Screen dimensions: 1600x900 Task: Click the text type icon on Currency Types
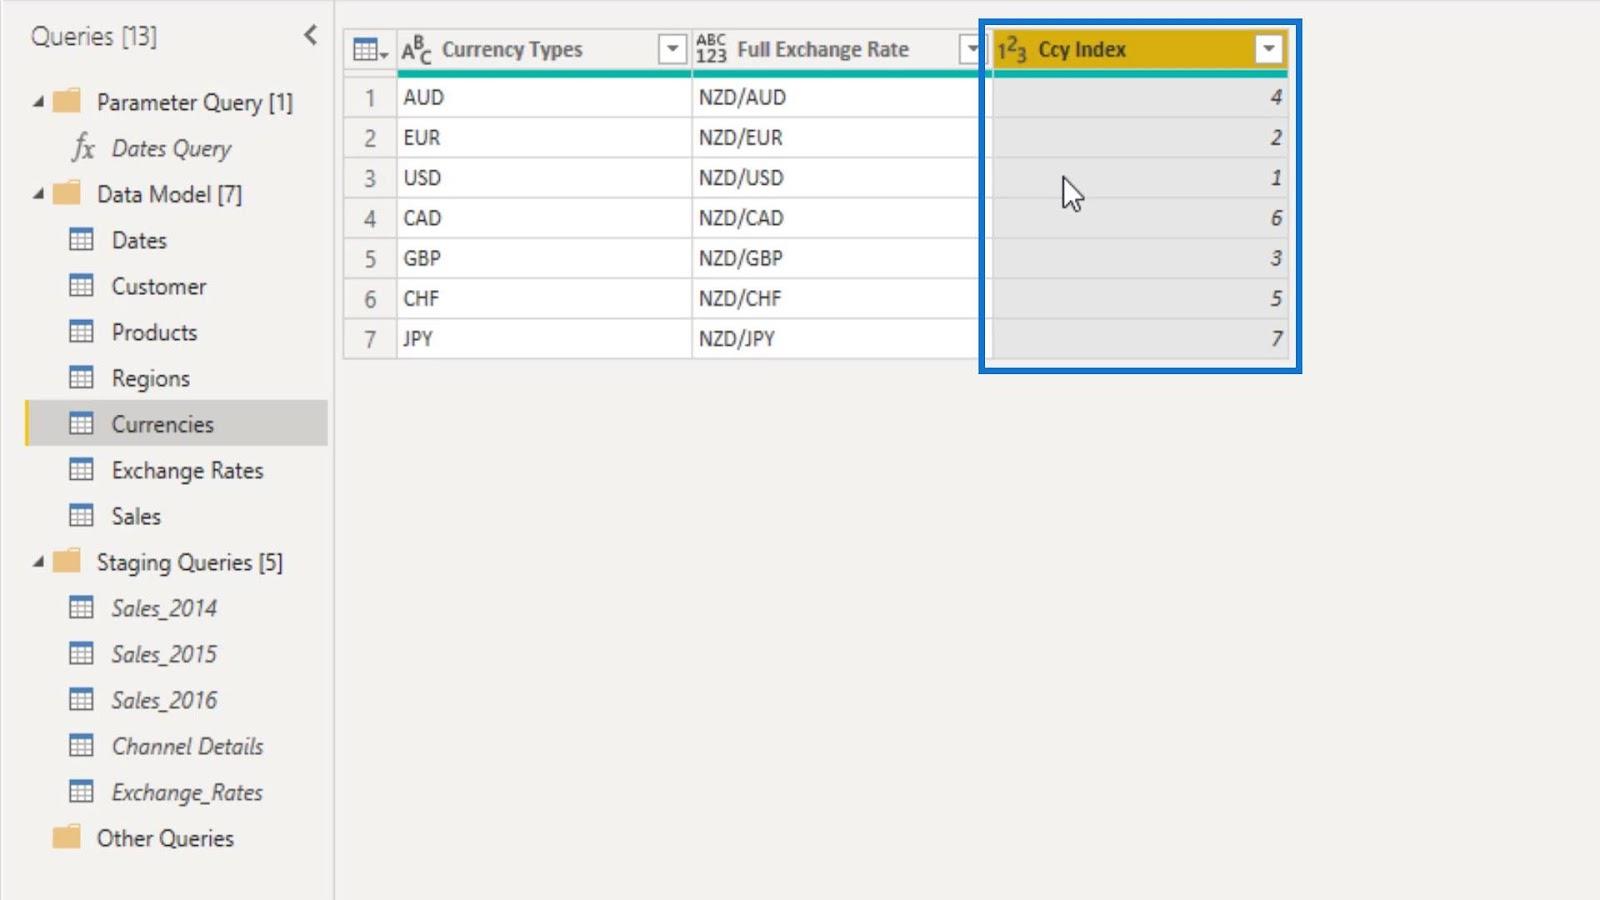416,50
